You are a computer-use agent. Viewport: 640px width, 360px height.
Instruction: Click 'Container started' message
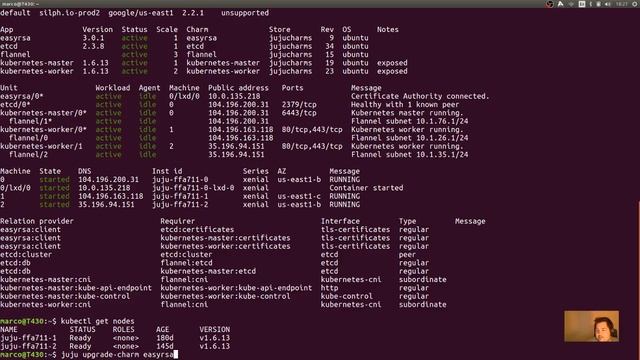click(x=366, y=188)
